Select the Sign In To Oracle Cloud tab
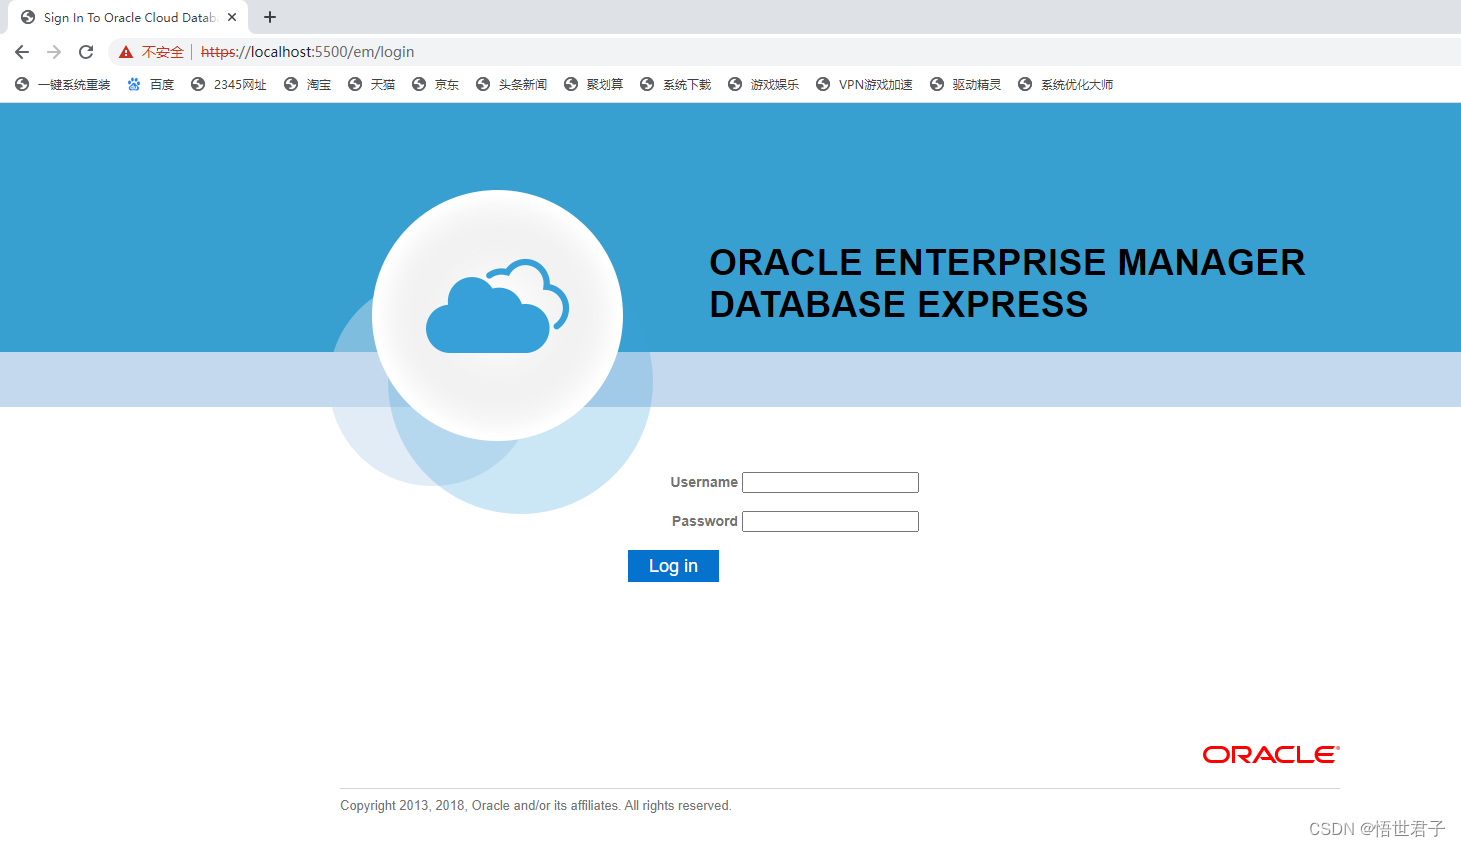Image resolution: width=1461 pixels, height=847 pixels. [x=128, y=17]
